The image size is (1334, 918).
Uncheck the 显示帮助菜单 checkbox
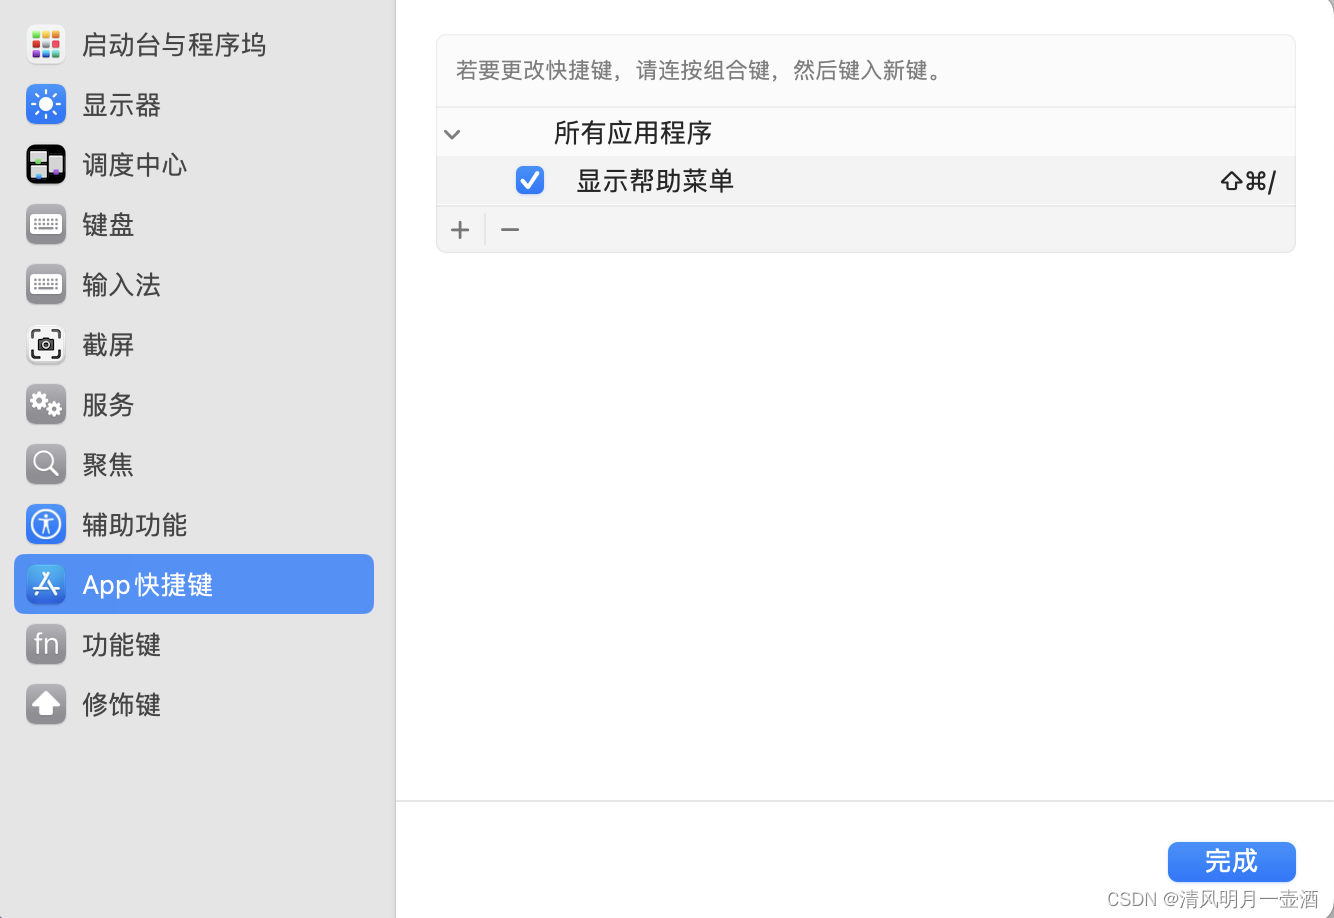[530, 180]
